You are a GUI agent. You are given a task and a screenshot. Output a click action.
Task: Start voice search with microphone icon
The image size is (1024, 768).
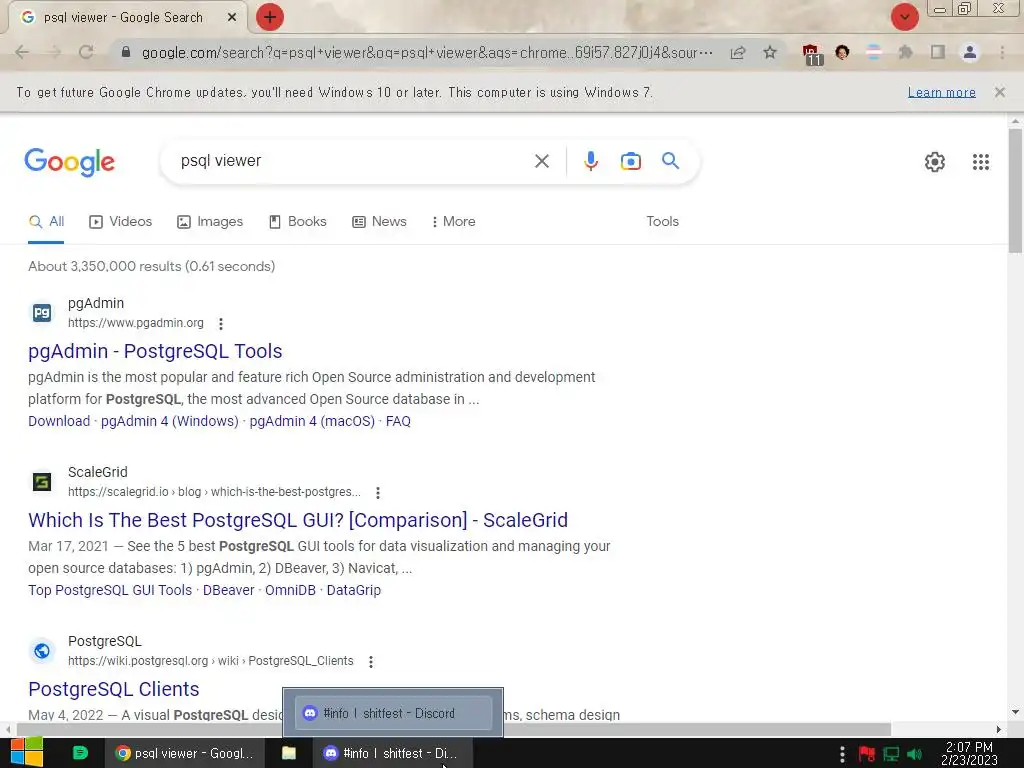(x=590, y=161)
